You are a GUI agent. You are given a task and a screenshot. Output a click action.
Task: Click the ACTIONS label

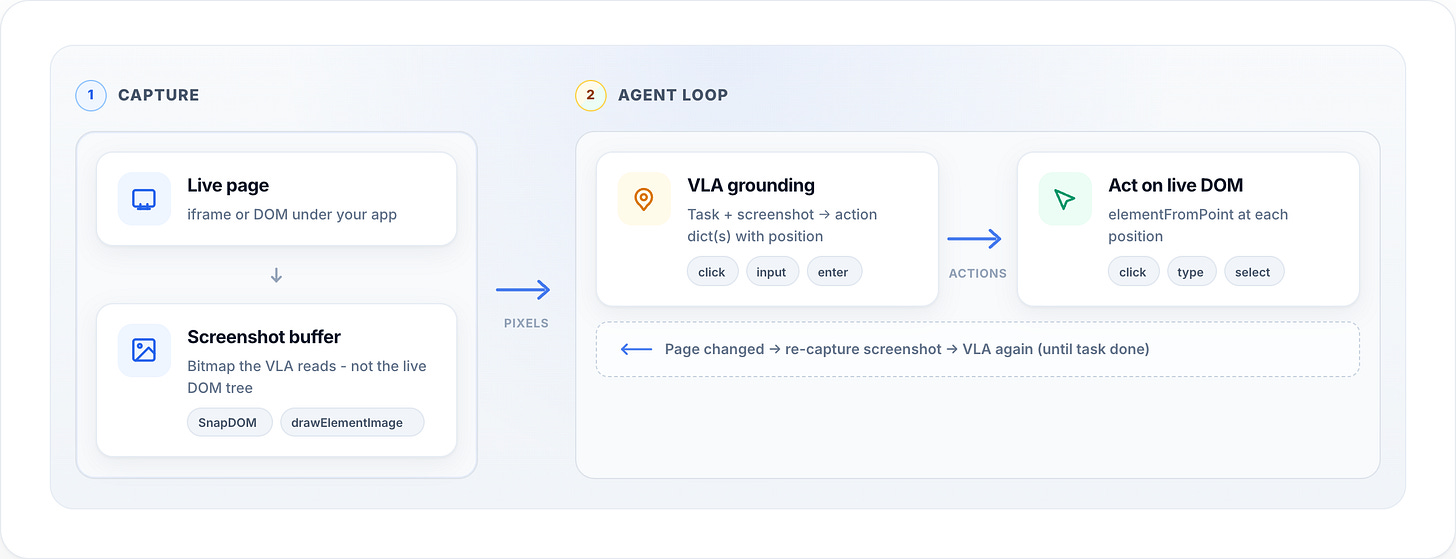[978, 273]
